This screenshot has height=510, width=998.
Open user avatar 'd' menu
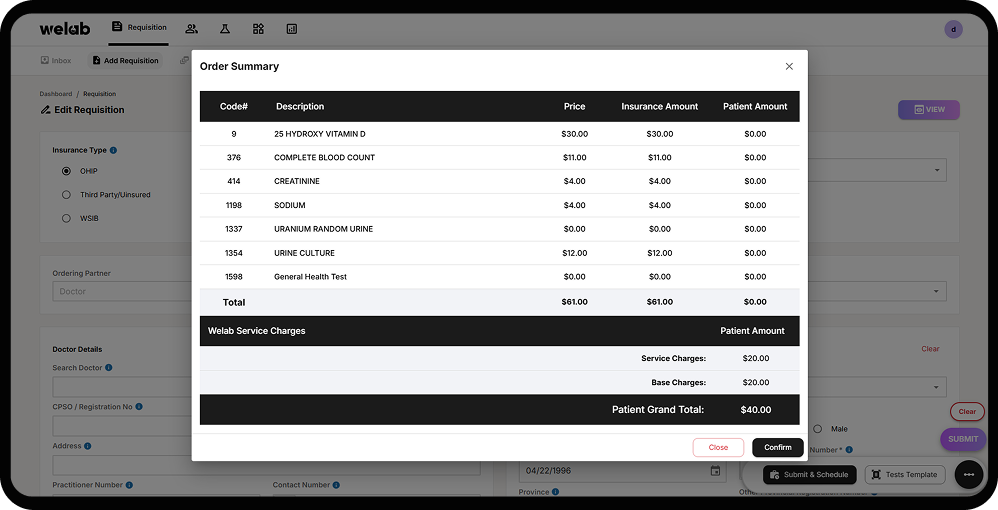pyautogui.click(x=953, y=29)
